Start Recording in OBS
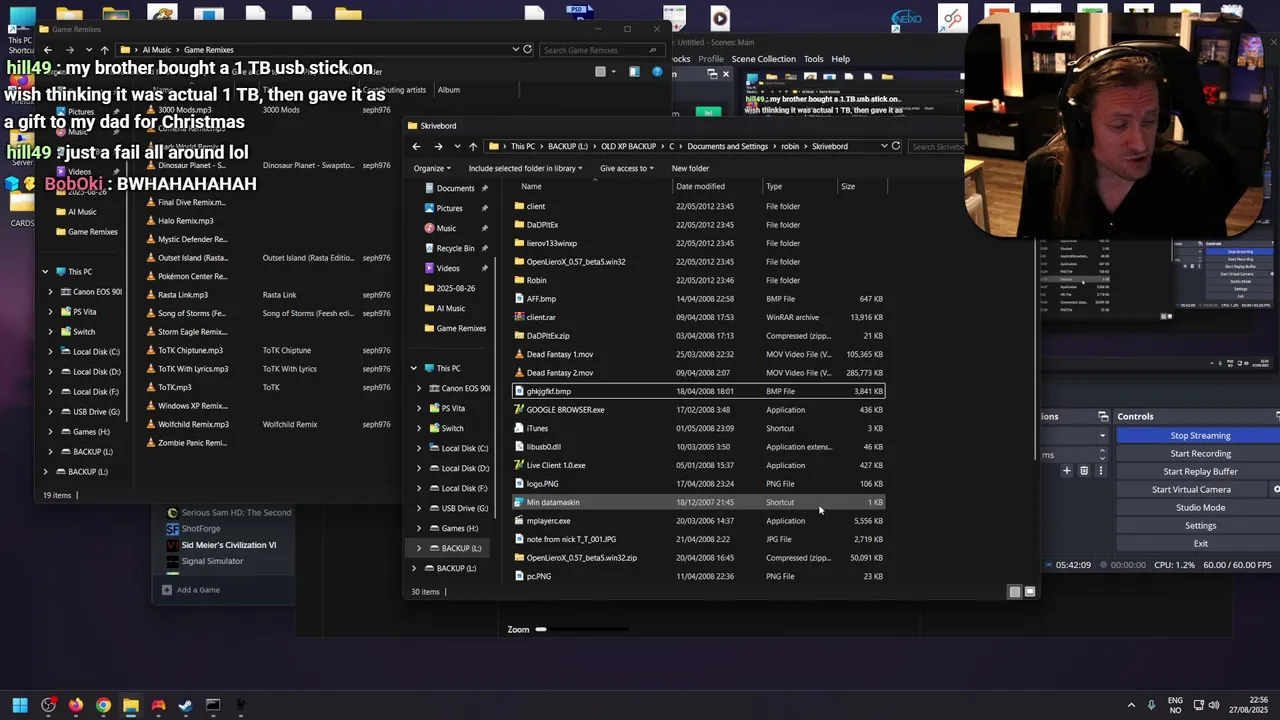1280x720 pixels. click(1200, 454)
